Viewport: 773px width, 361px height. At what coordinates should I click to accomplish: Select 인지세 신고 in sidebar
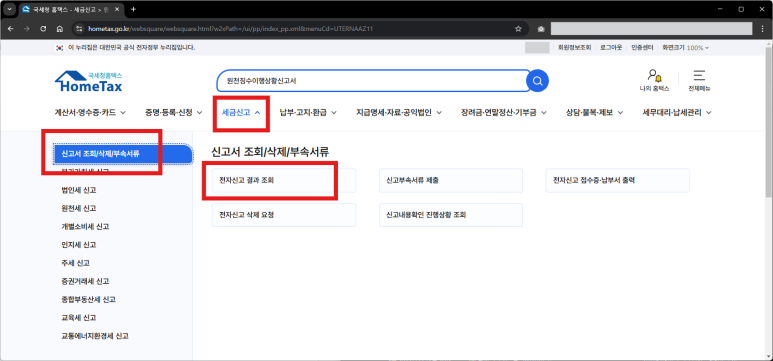click(x=79, y=245)
